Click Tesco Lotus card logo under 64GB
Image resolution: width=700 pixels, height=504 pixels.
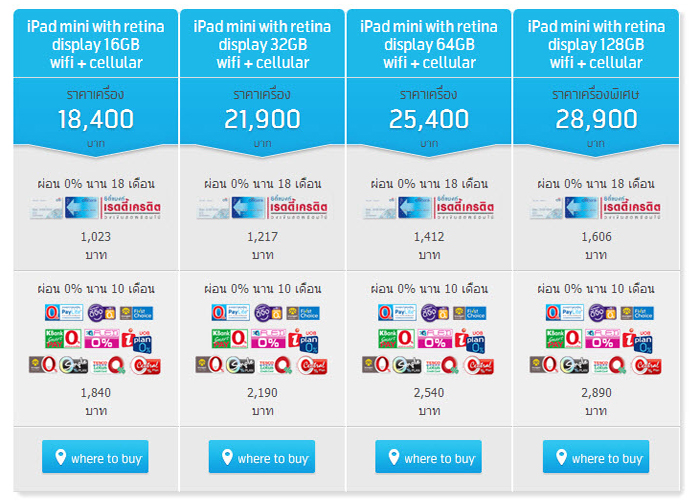click(442, 365)
